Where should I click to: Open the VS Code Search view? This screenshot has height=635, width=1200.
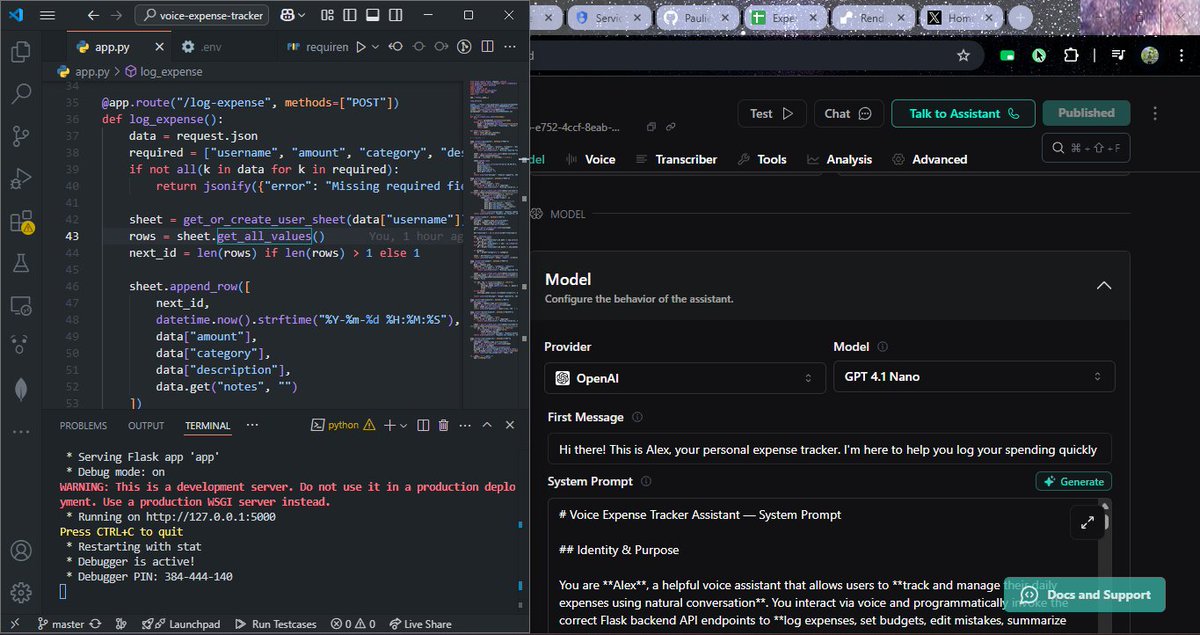21,95
